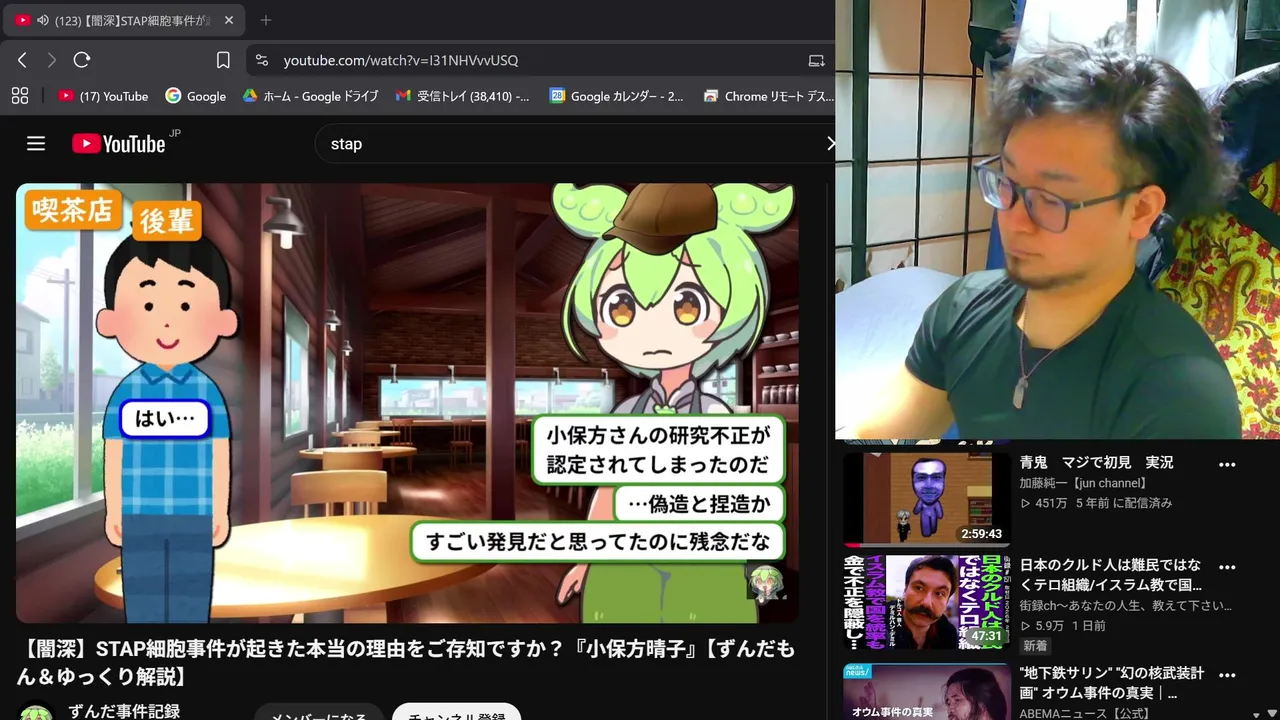Click the video title 【闇深】STAP細胞事件
Screen dimensions: 1280x720
click(x=406, y=663)
